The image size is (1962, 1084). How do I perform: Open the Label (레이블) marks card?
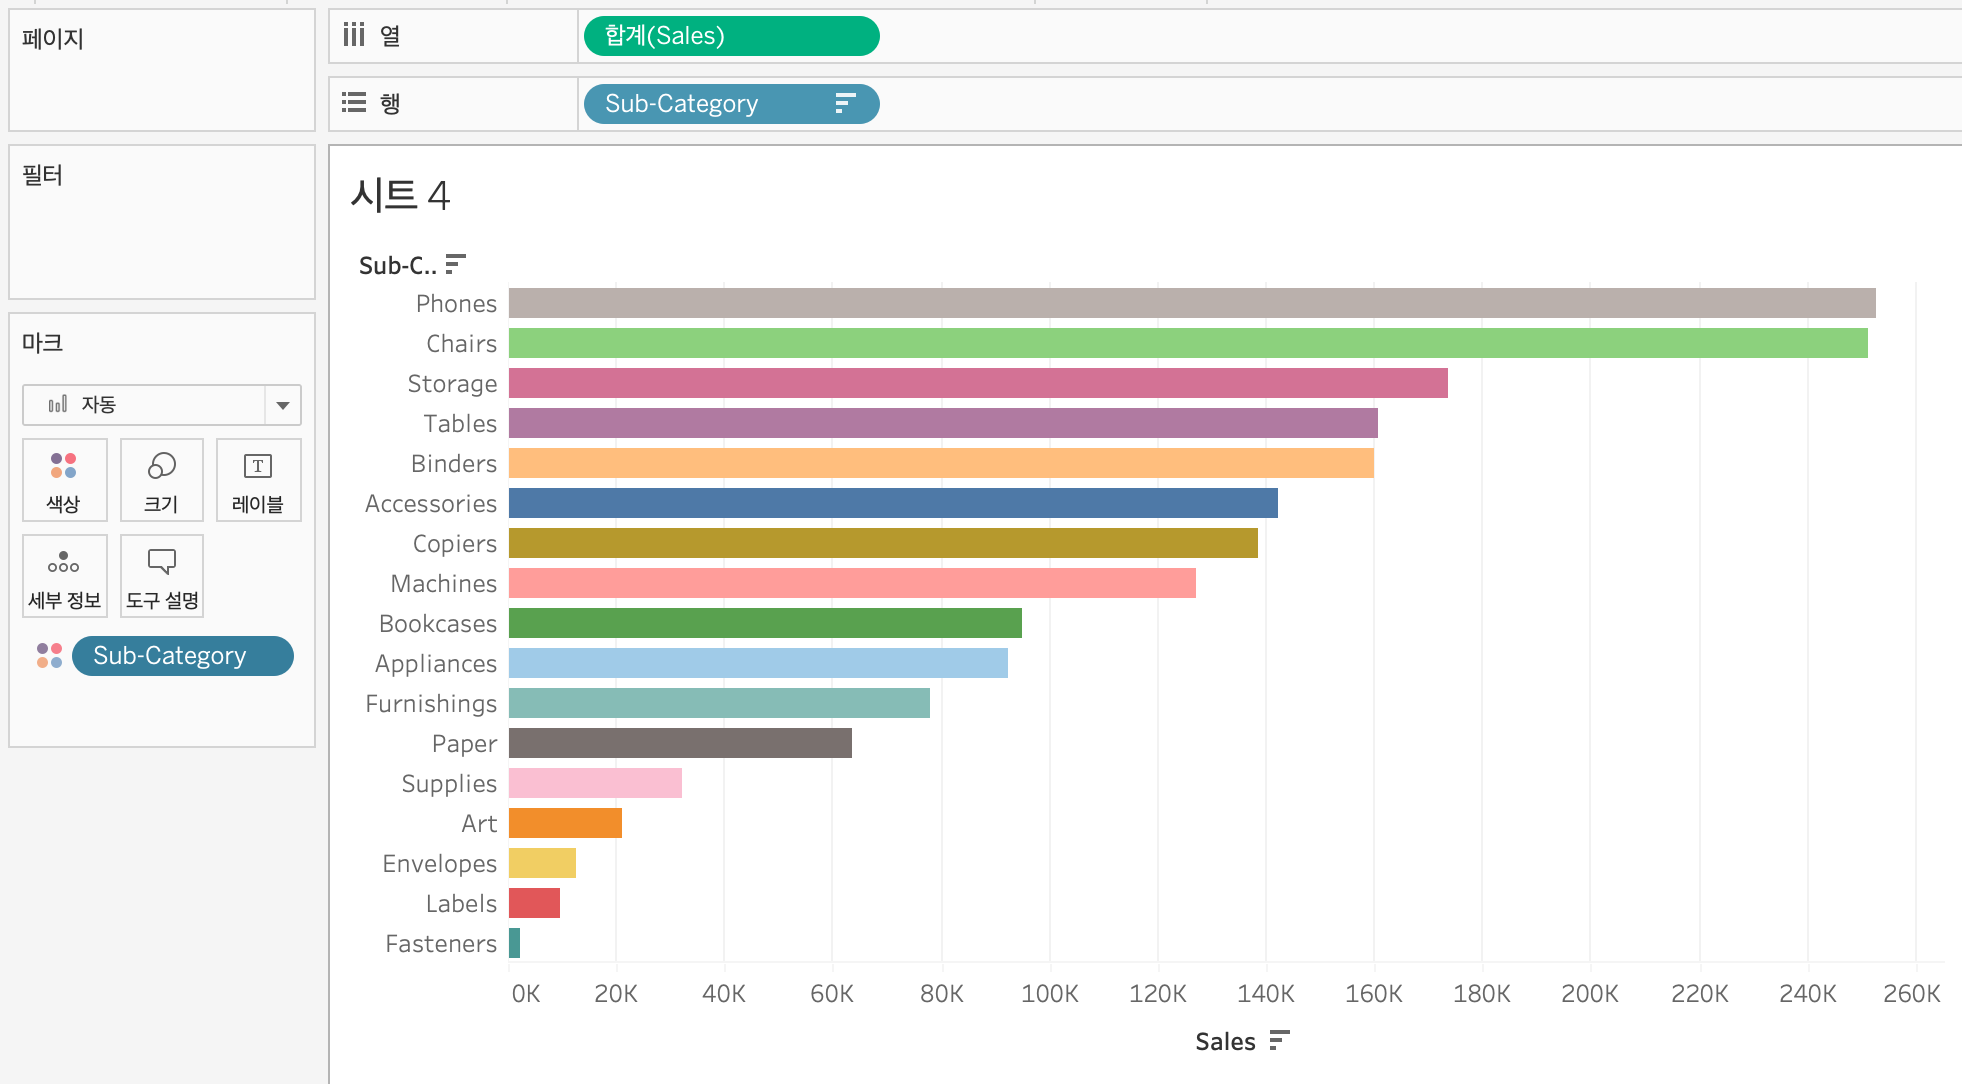[x=258, y=480]
